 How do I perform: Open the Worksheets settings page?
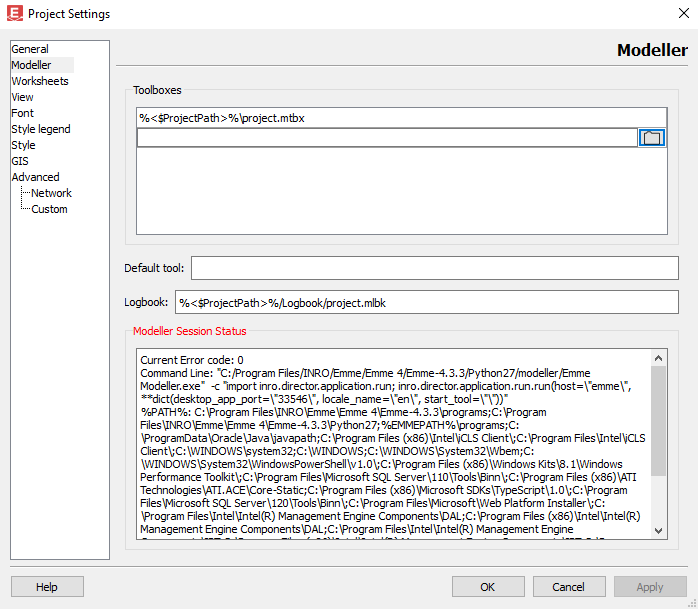pyautogui.click(x=40, y=81)
